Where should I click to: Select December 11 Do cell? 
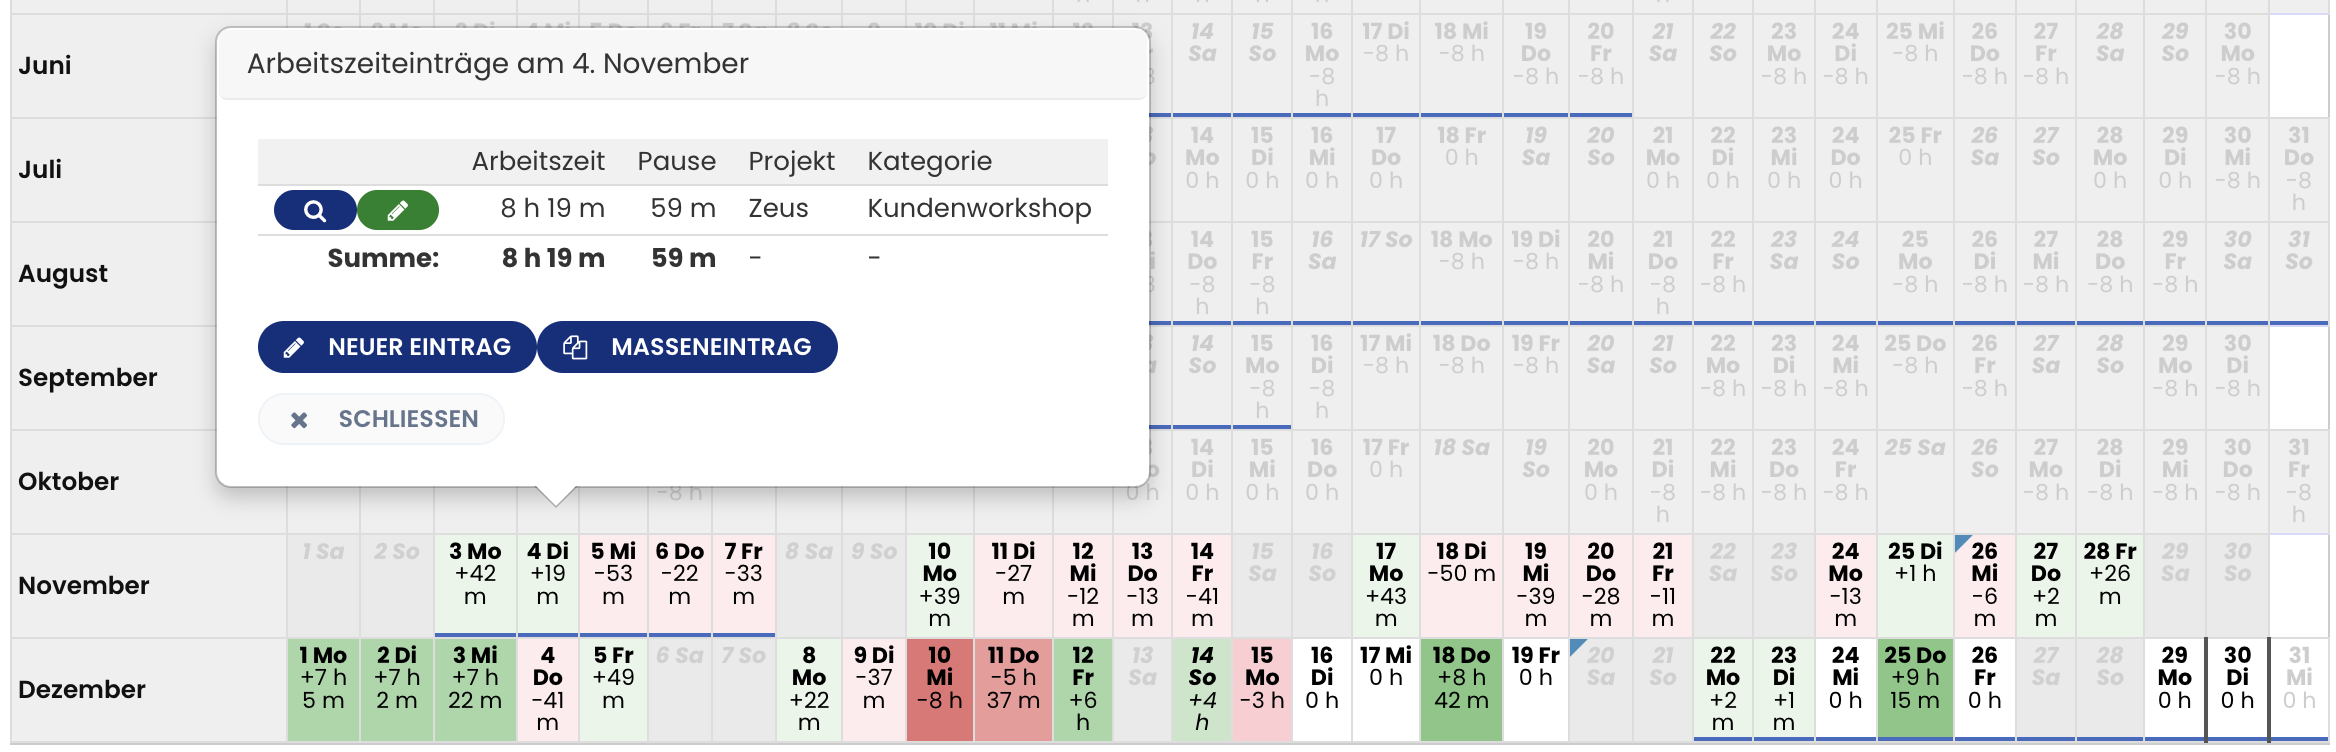(1013, 689)
